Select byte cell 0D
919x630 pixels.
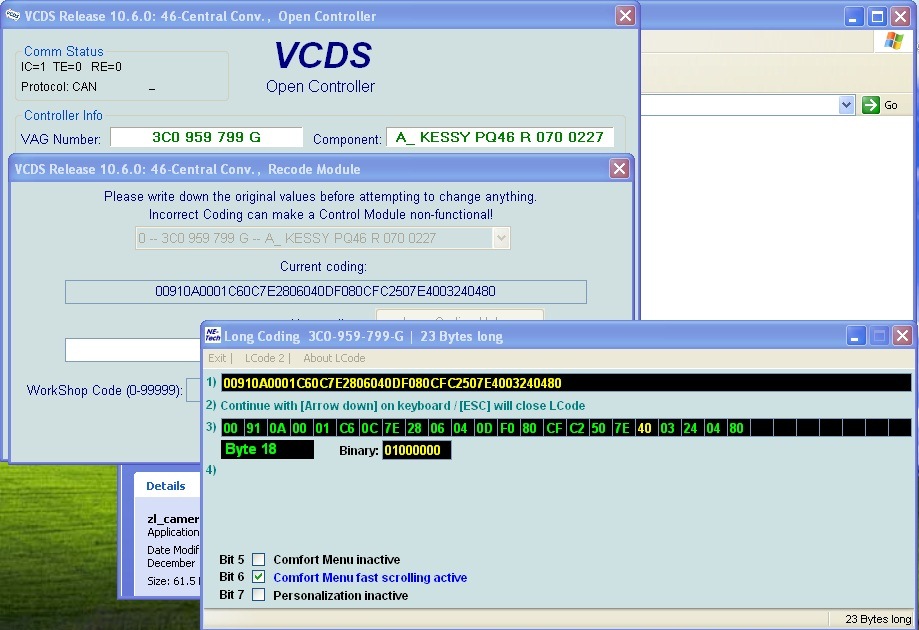click(x=484, y=428)
